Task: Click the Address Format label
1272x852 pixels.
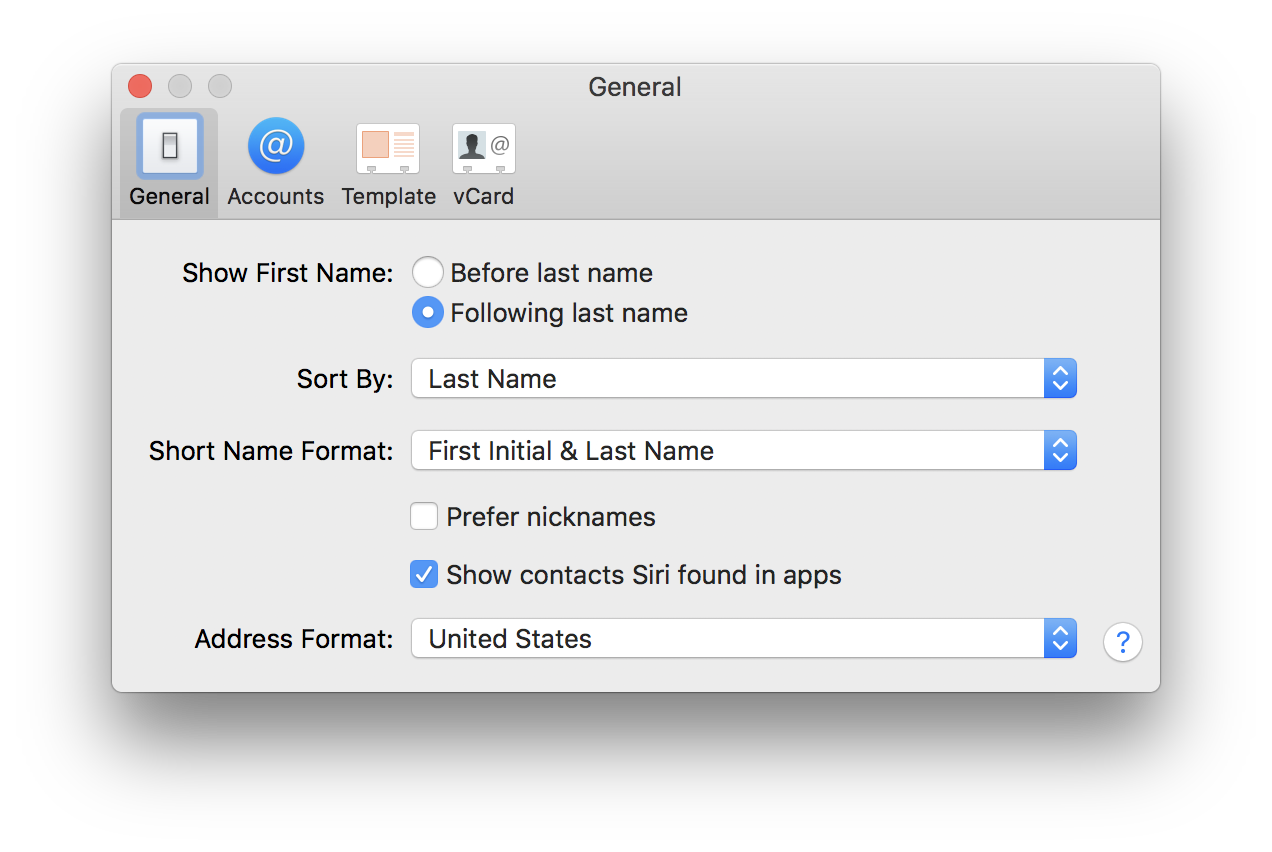Action: 294,639
